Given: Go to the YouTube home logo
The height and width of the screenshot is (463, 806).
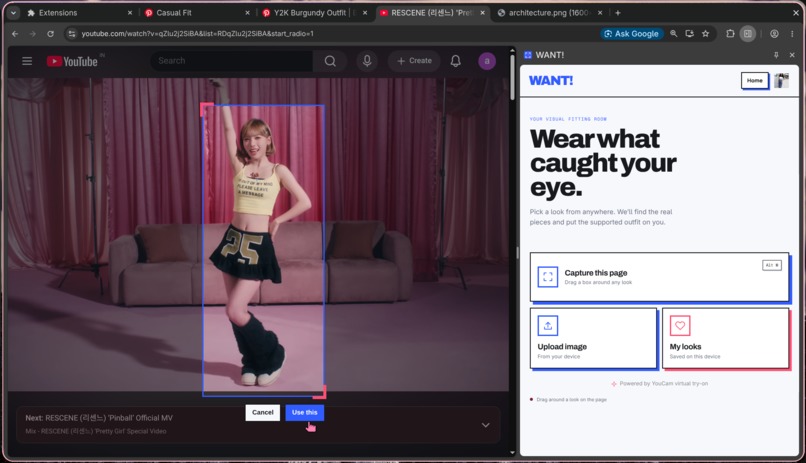Looking at the screenshot, I should [72, 61].
